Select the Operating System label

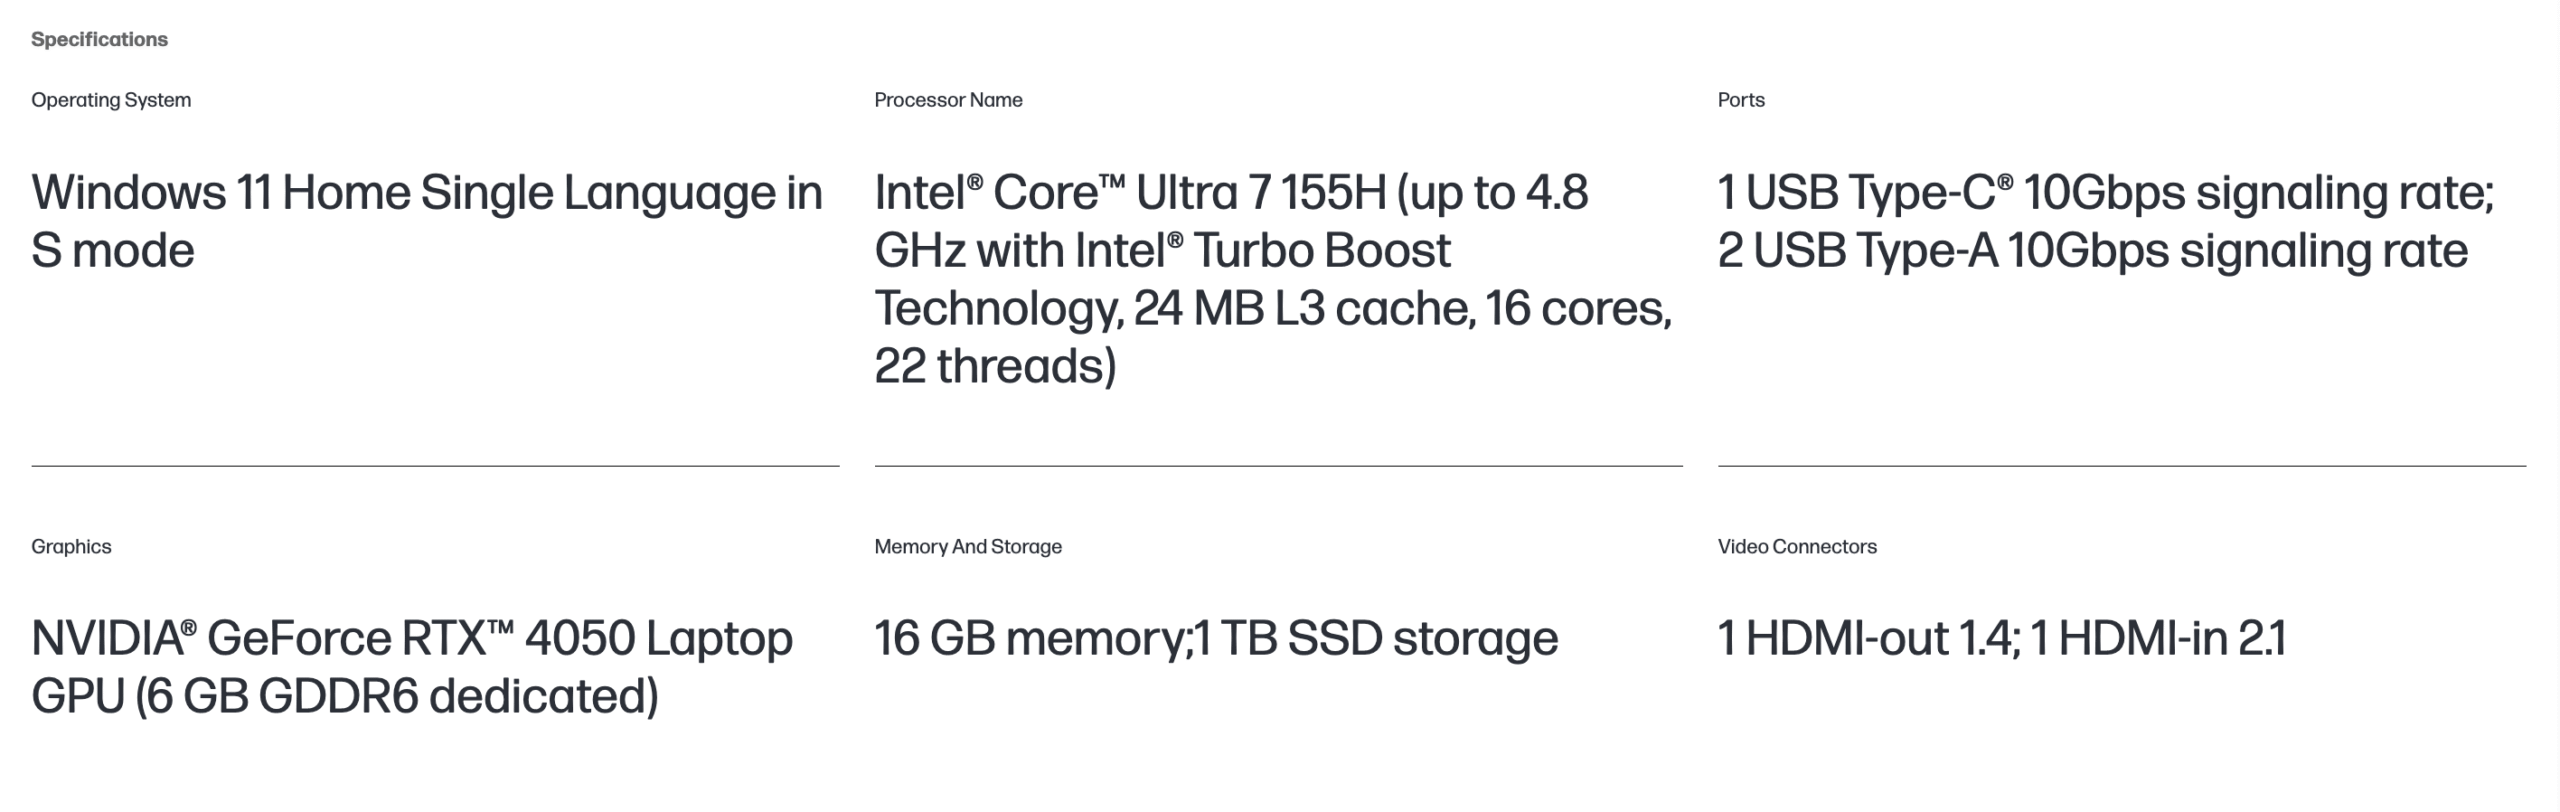point(111,100)
